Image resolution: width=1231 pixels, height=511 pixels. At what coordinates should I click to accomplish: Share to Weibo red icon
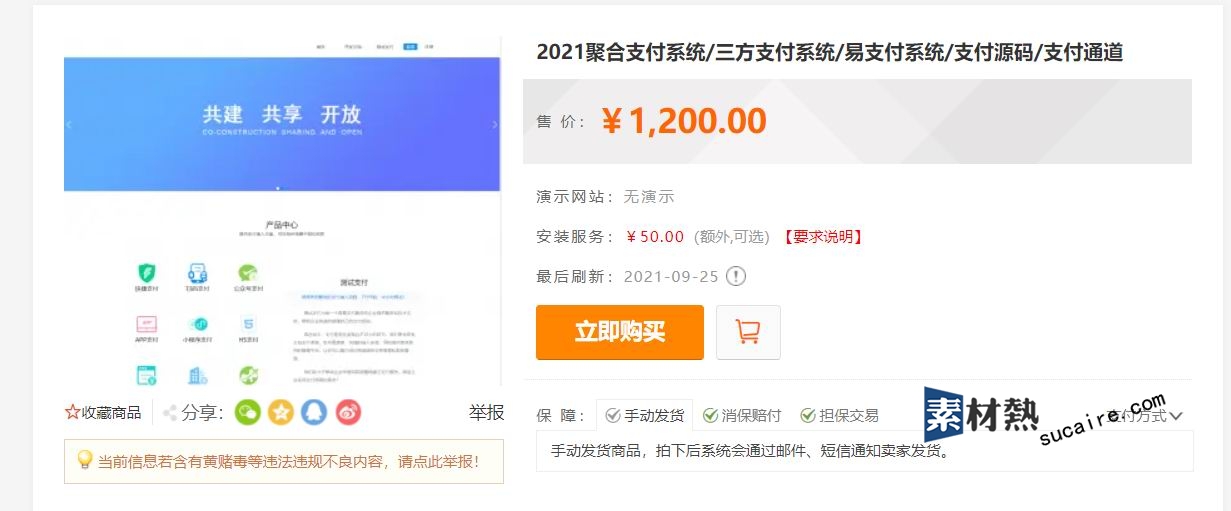348,412
